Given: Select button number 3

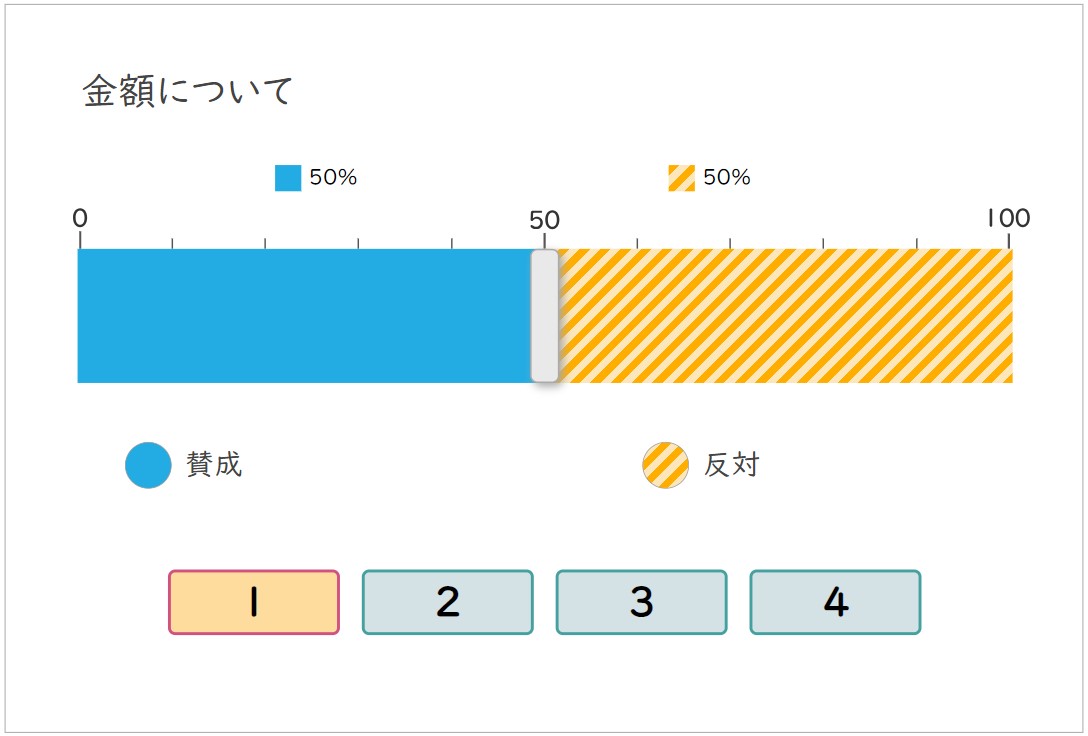Looking at the screenshot, I should 641,602.
